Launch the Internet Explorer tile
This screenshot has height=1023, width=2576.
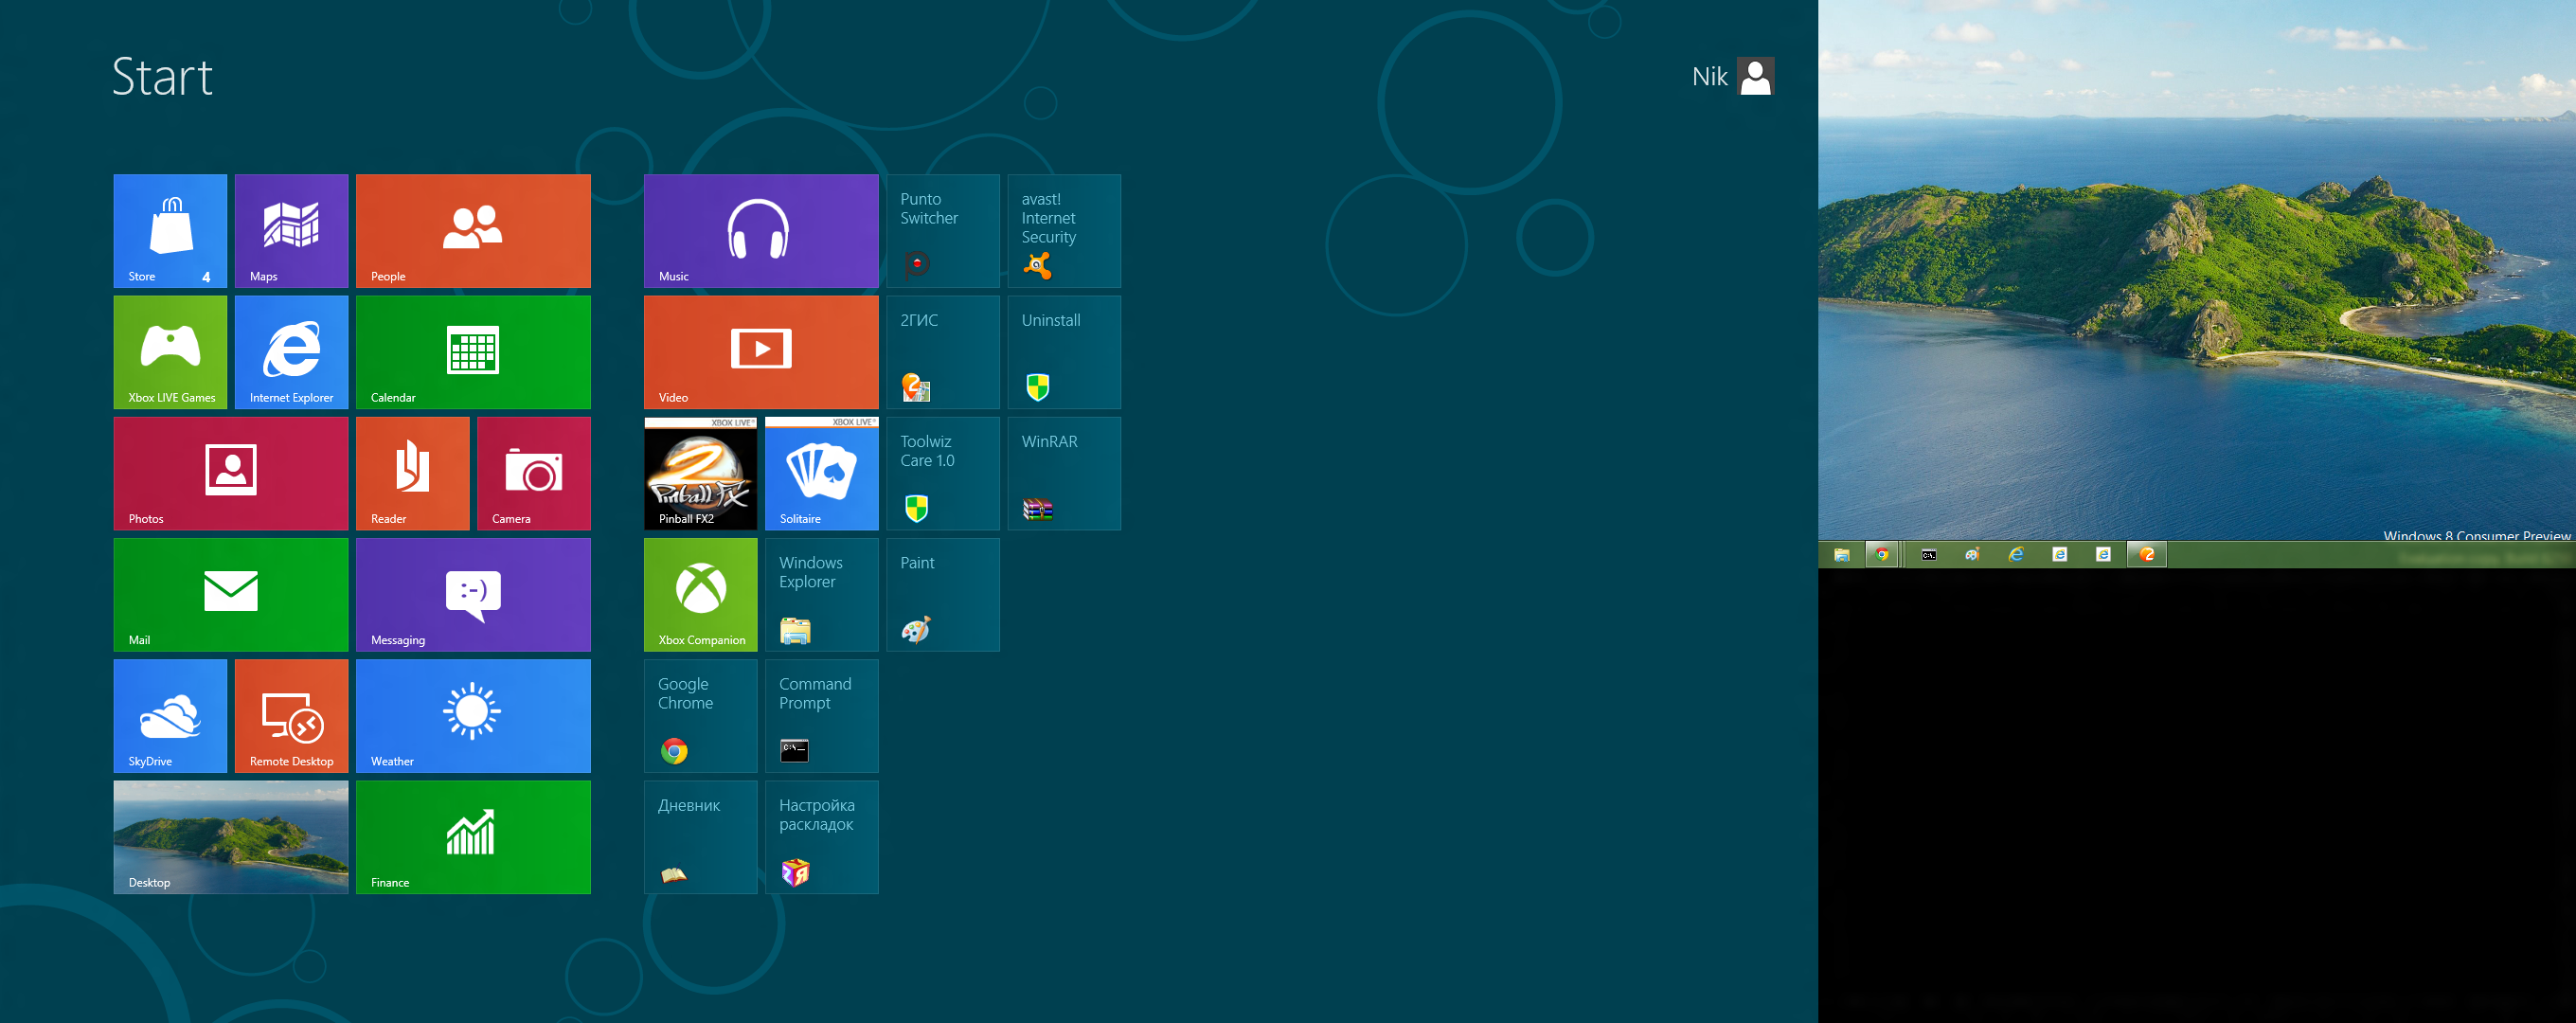[291, 352]
